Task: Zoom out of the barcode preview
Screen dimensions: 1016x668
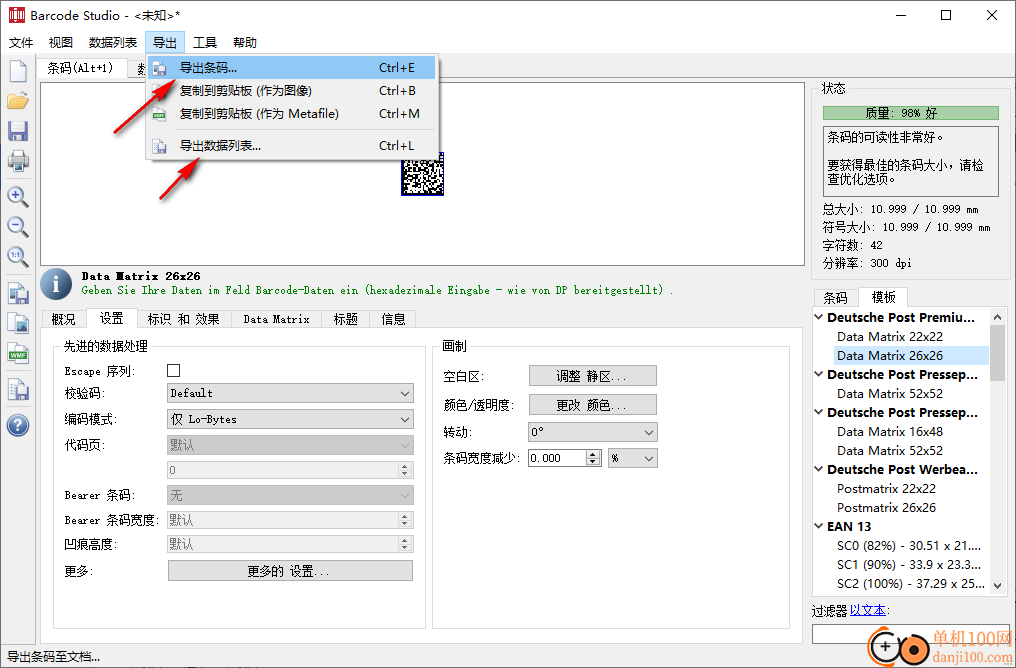Action: tap(18, 227)
